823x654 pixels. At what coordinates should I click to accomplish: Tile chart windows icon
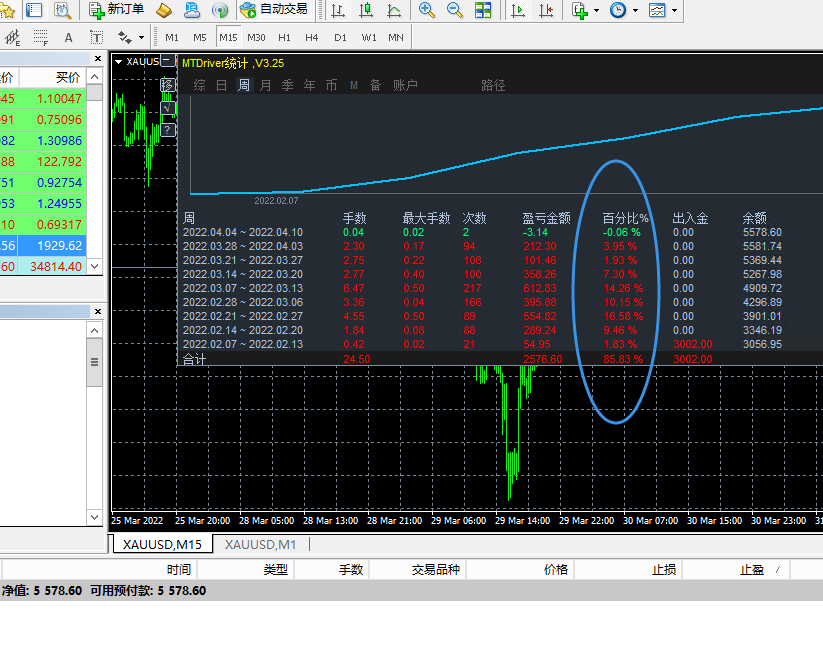(x=483, y=10)
